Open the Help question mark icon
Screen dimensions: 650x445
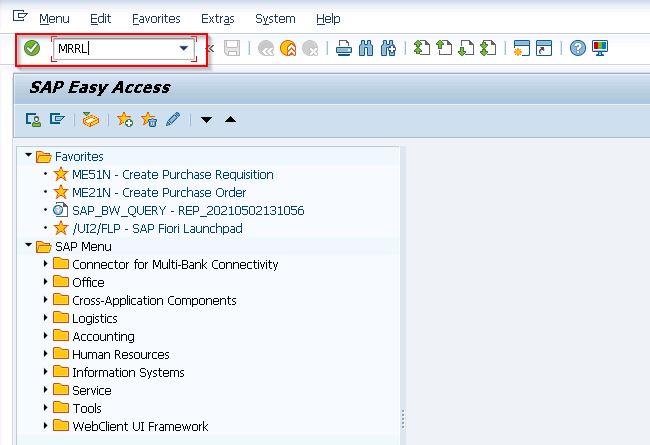(x=577, y=48)
